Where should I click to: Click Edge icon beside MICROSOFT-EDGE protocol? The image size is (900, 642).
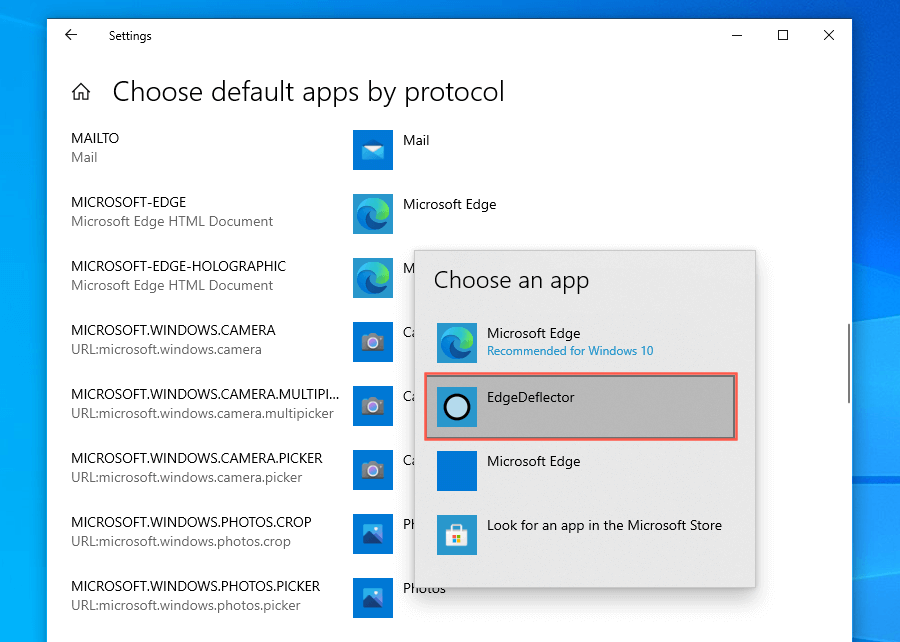(x=373, y=214)
